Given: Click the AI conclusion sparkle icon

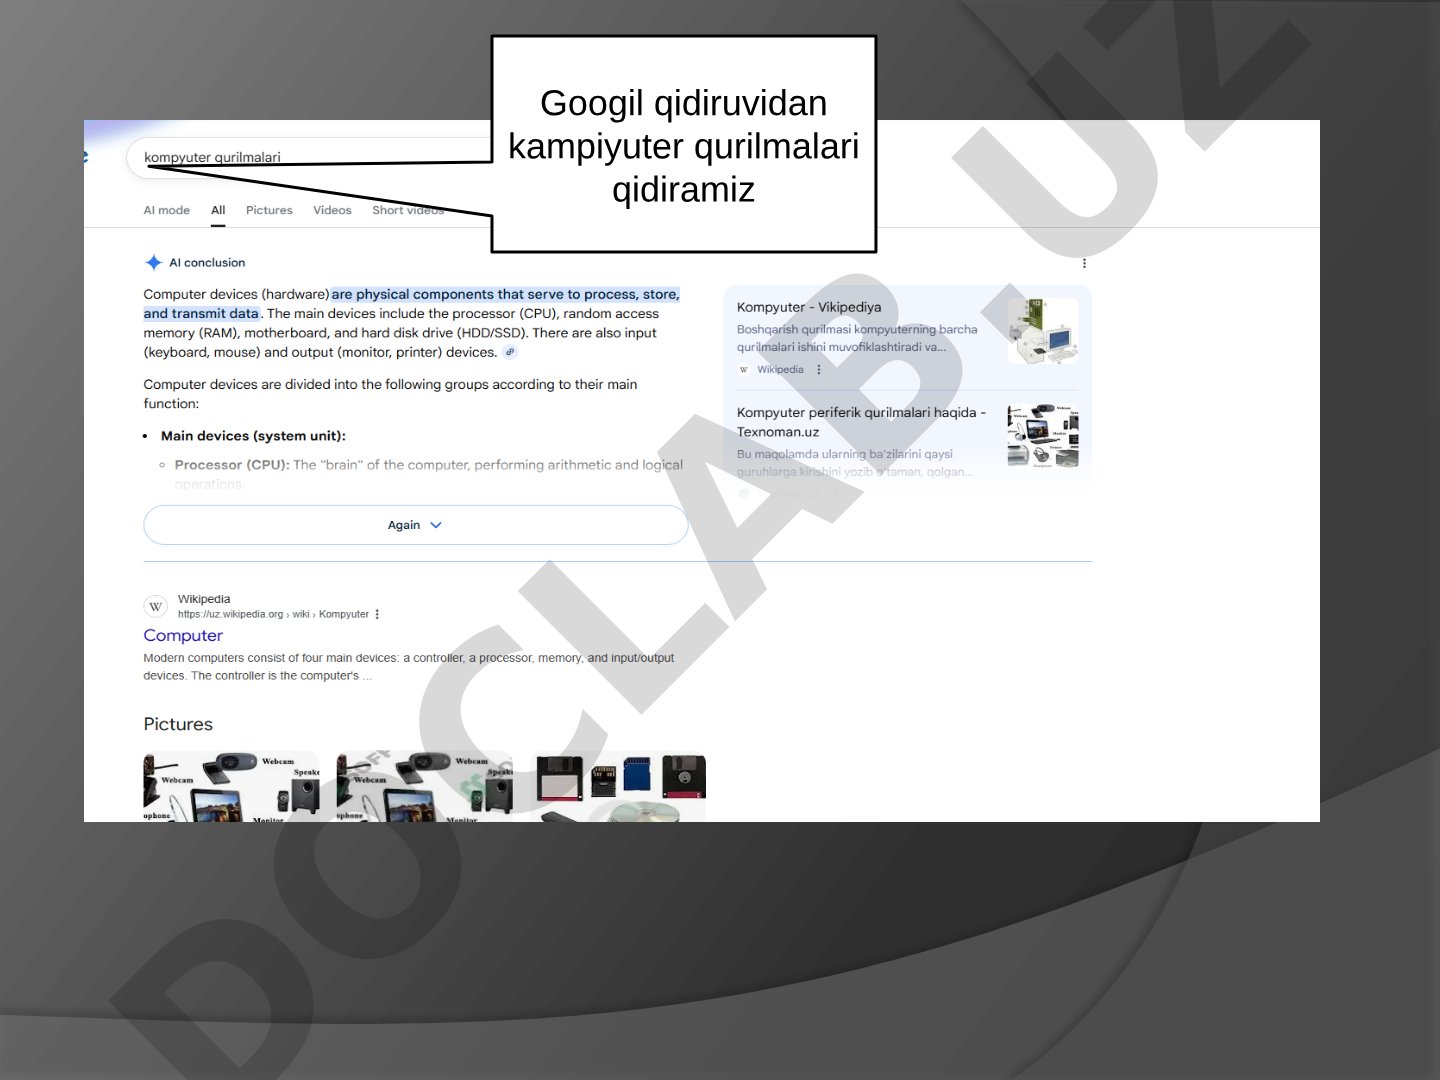Looking at the screenshot, I should pyautogui.click(x=153, y=263).
